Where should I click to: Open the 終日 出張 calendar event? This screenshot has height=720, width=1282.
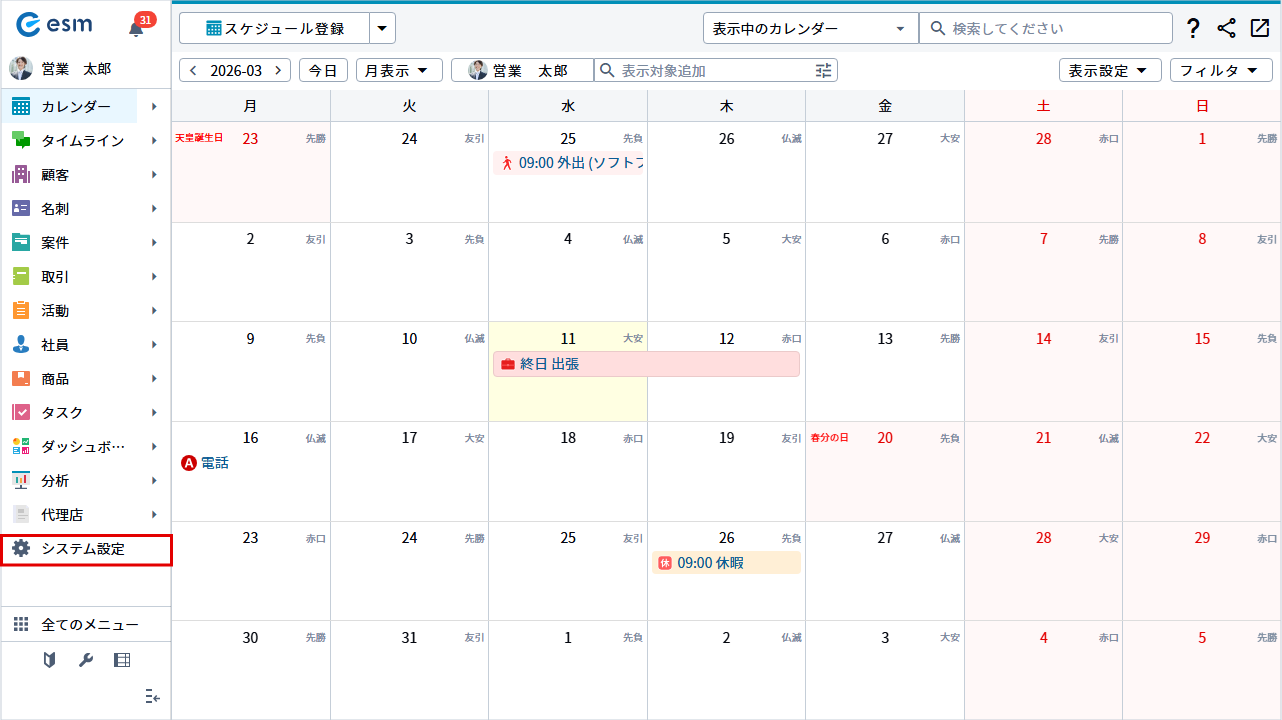646,364
